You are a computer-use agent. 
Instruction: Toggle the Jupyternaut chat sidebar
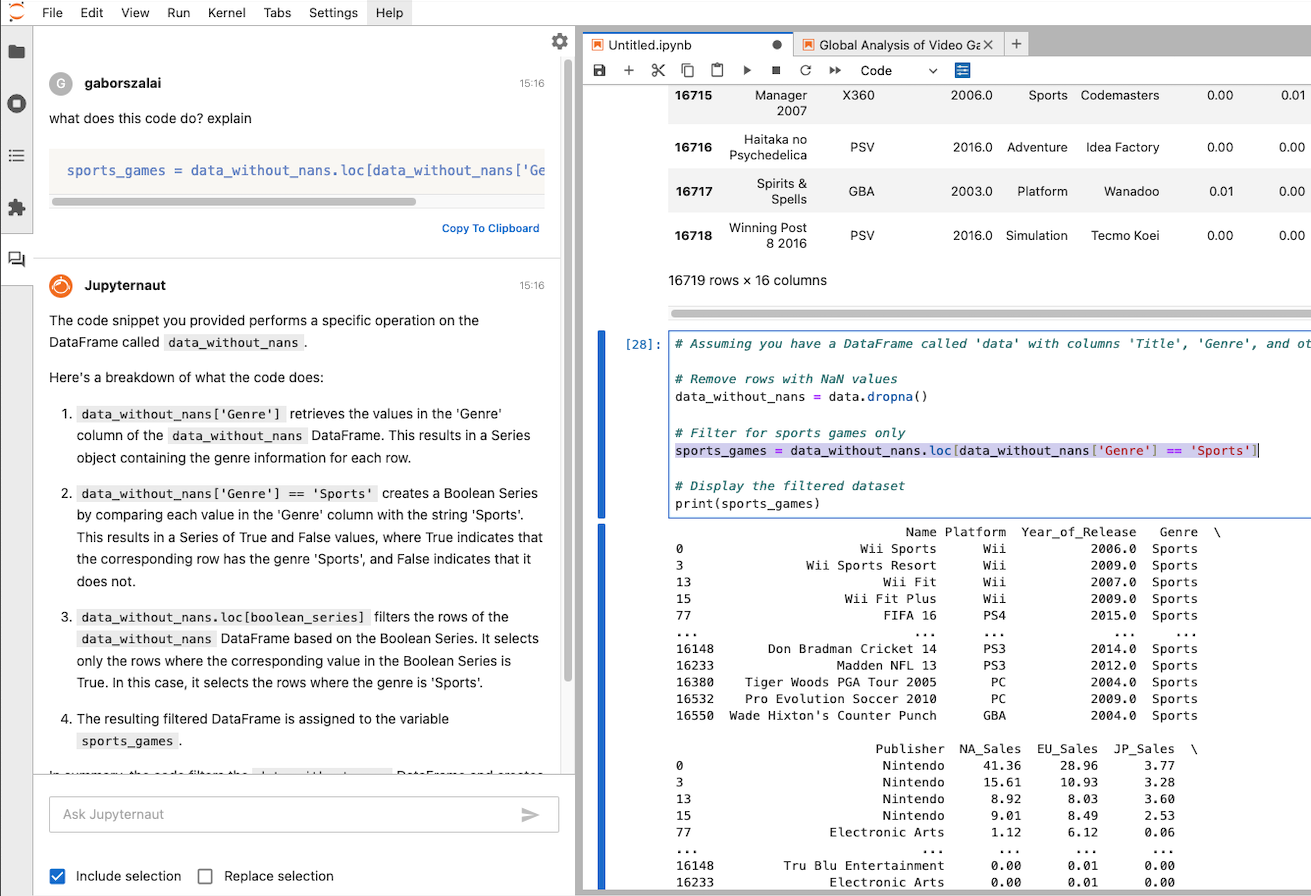pyautogui.click(x=16, y=259)
